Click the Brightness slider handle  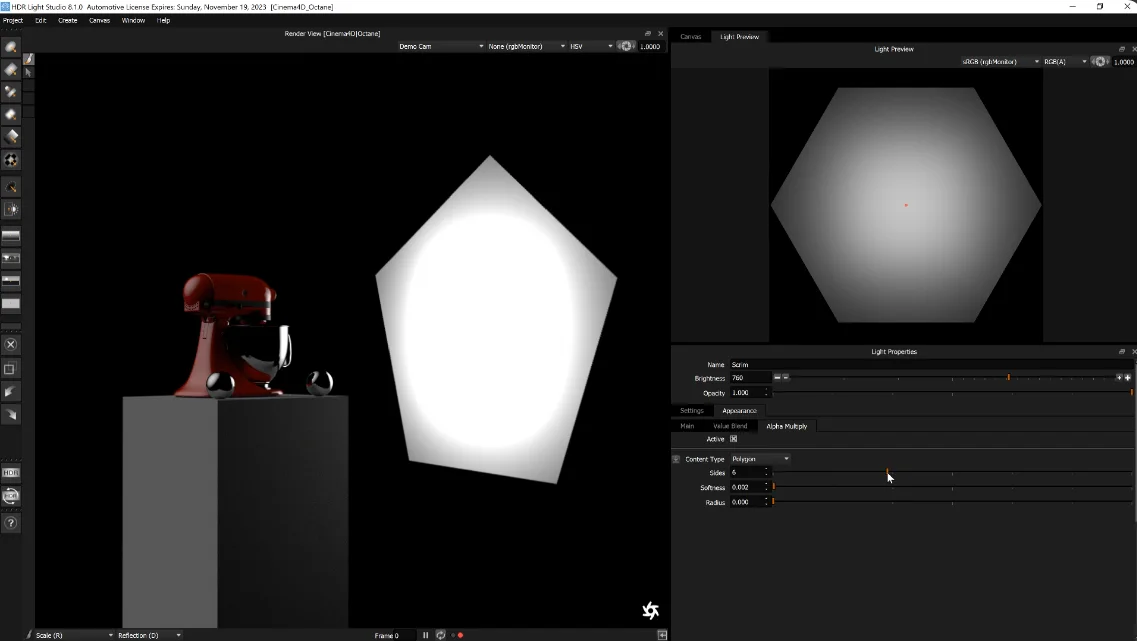click(1009, 377)
